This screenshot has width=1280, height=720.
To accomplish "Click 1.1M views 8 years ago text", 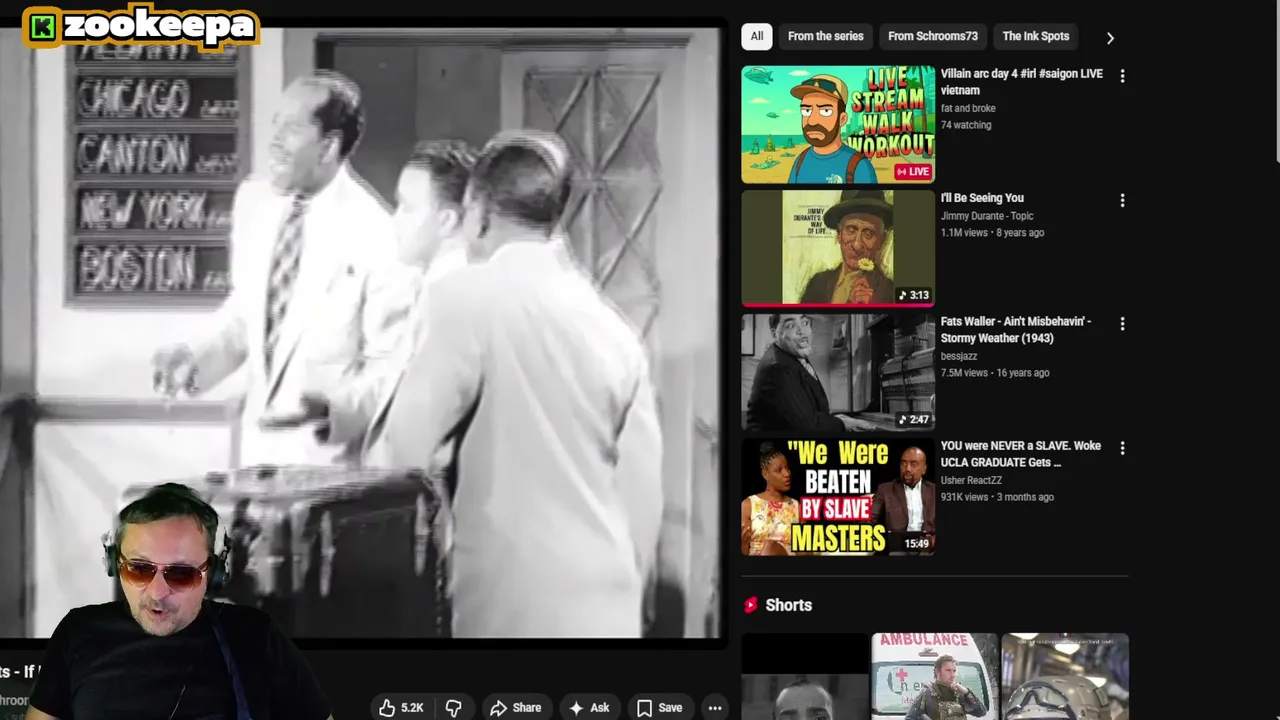I will point(992,233).
